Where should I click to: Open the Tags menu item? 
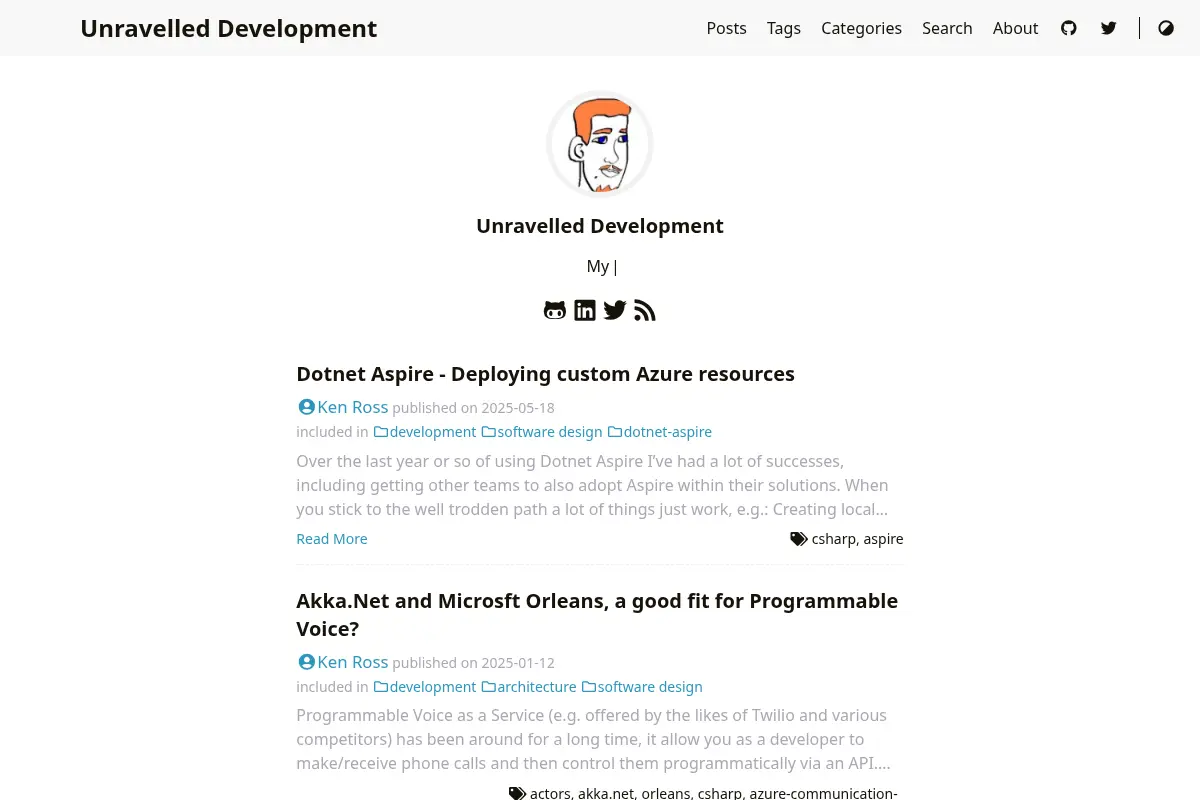pos(784,28)
